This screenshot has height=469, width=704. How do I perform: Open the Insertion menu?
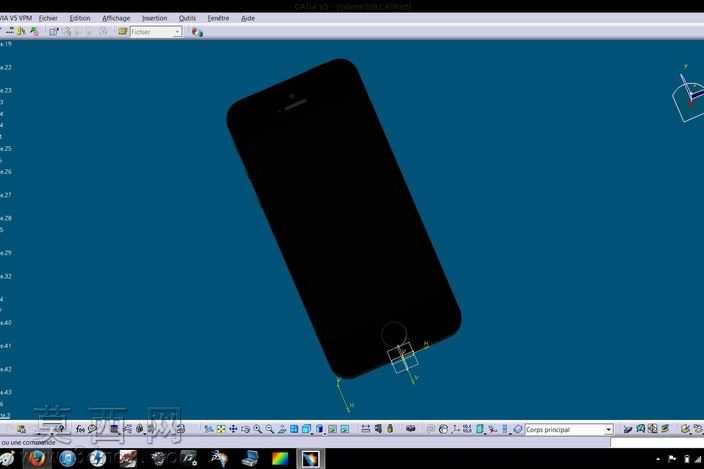tap(154, 18)
